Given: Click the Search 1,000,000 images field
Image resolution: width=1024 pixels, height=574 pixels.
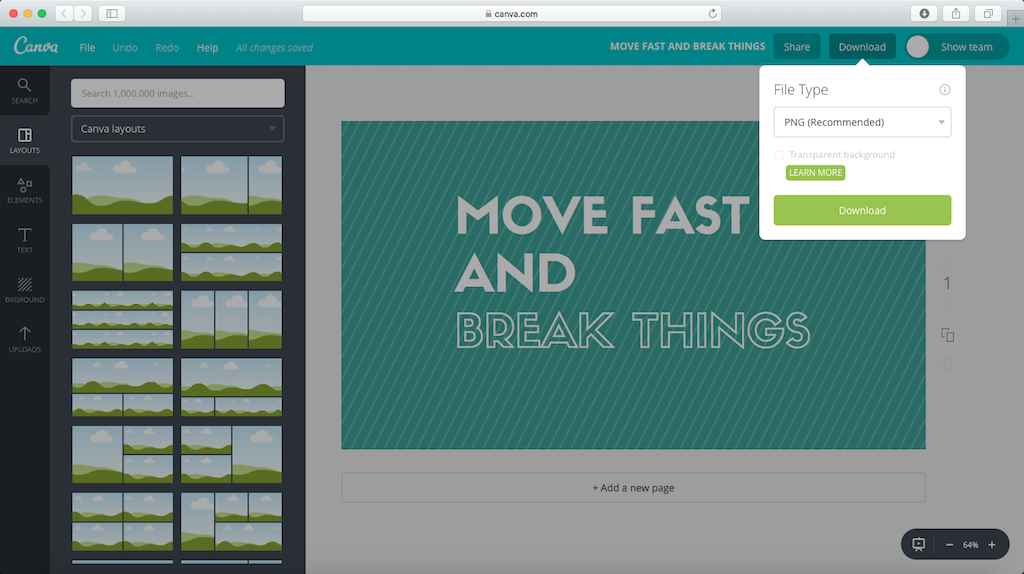Looking at the screenshot, I should [178, 93].
